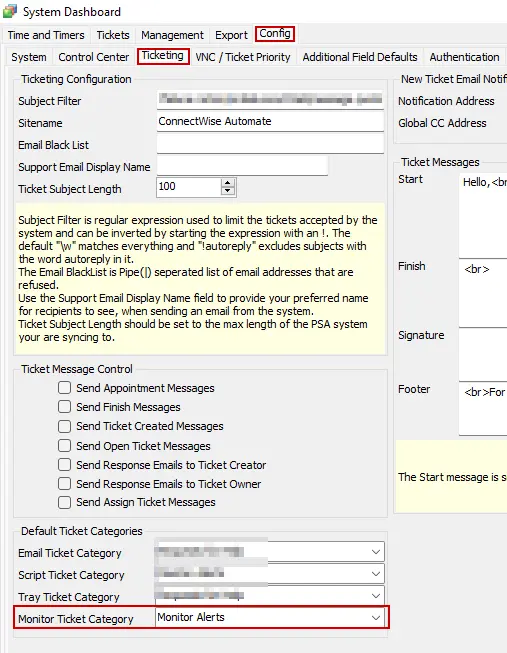Viewport: 507px width, 653px height.
Task: Click the Support Email Display Name field
Action: (242, 166)
